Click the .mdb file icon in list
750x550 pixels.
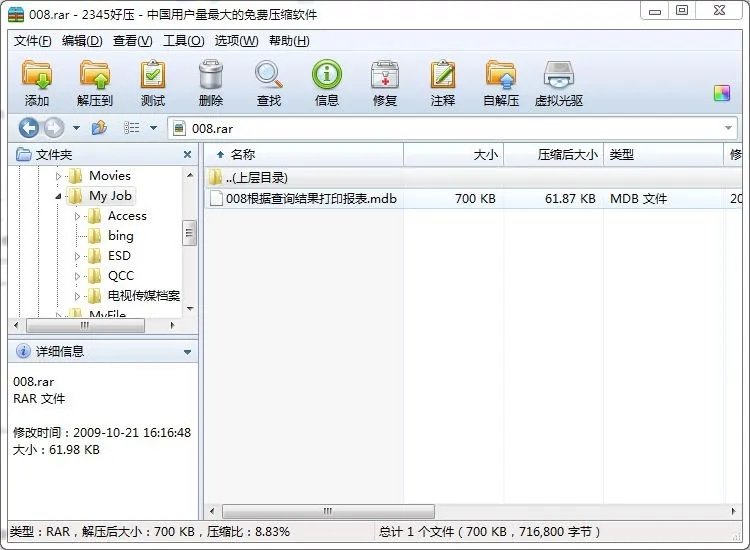216,198
